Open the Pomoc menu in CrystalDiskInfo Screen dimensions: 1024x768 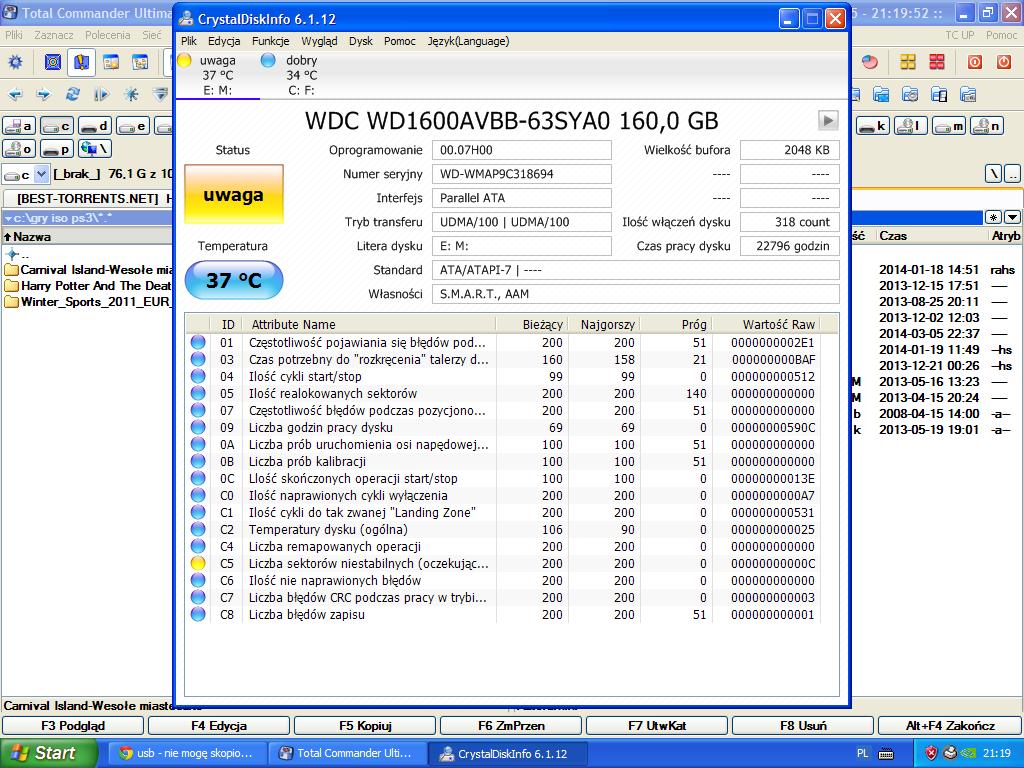pos(400,41)
